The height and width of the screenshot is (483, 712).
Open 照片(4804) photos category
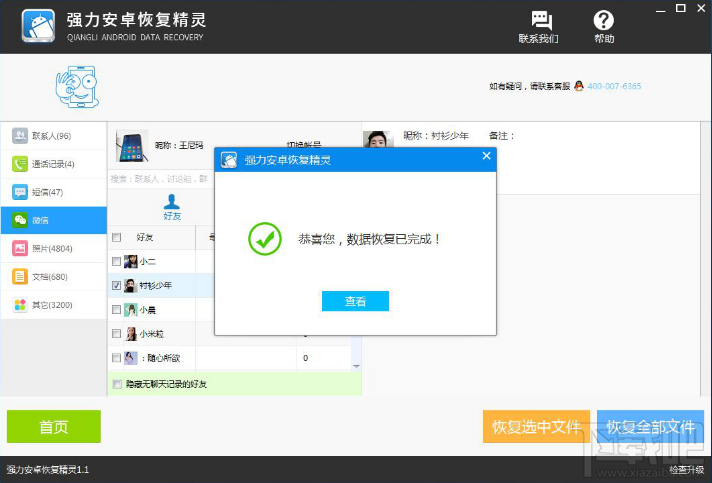[53, 248]
